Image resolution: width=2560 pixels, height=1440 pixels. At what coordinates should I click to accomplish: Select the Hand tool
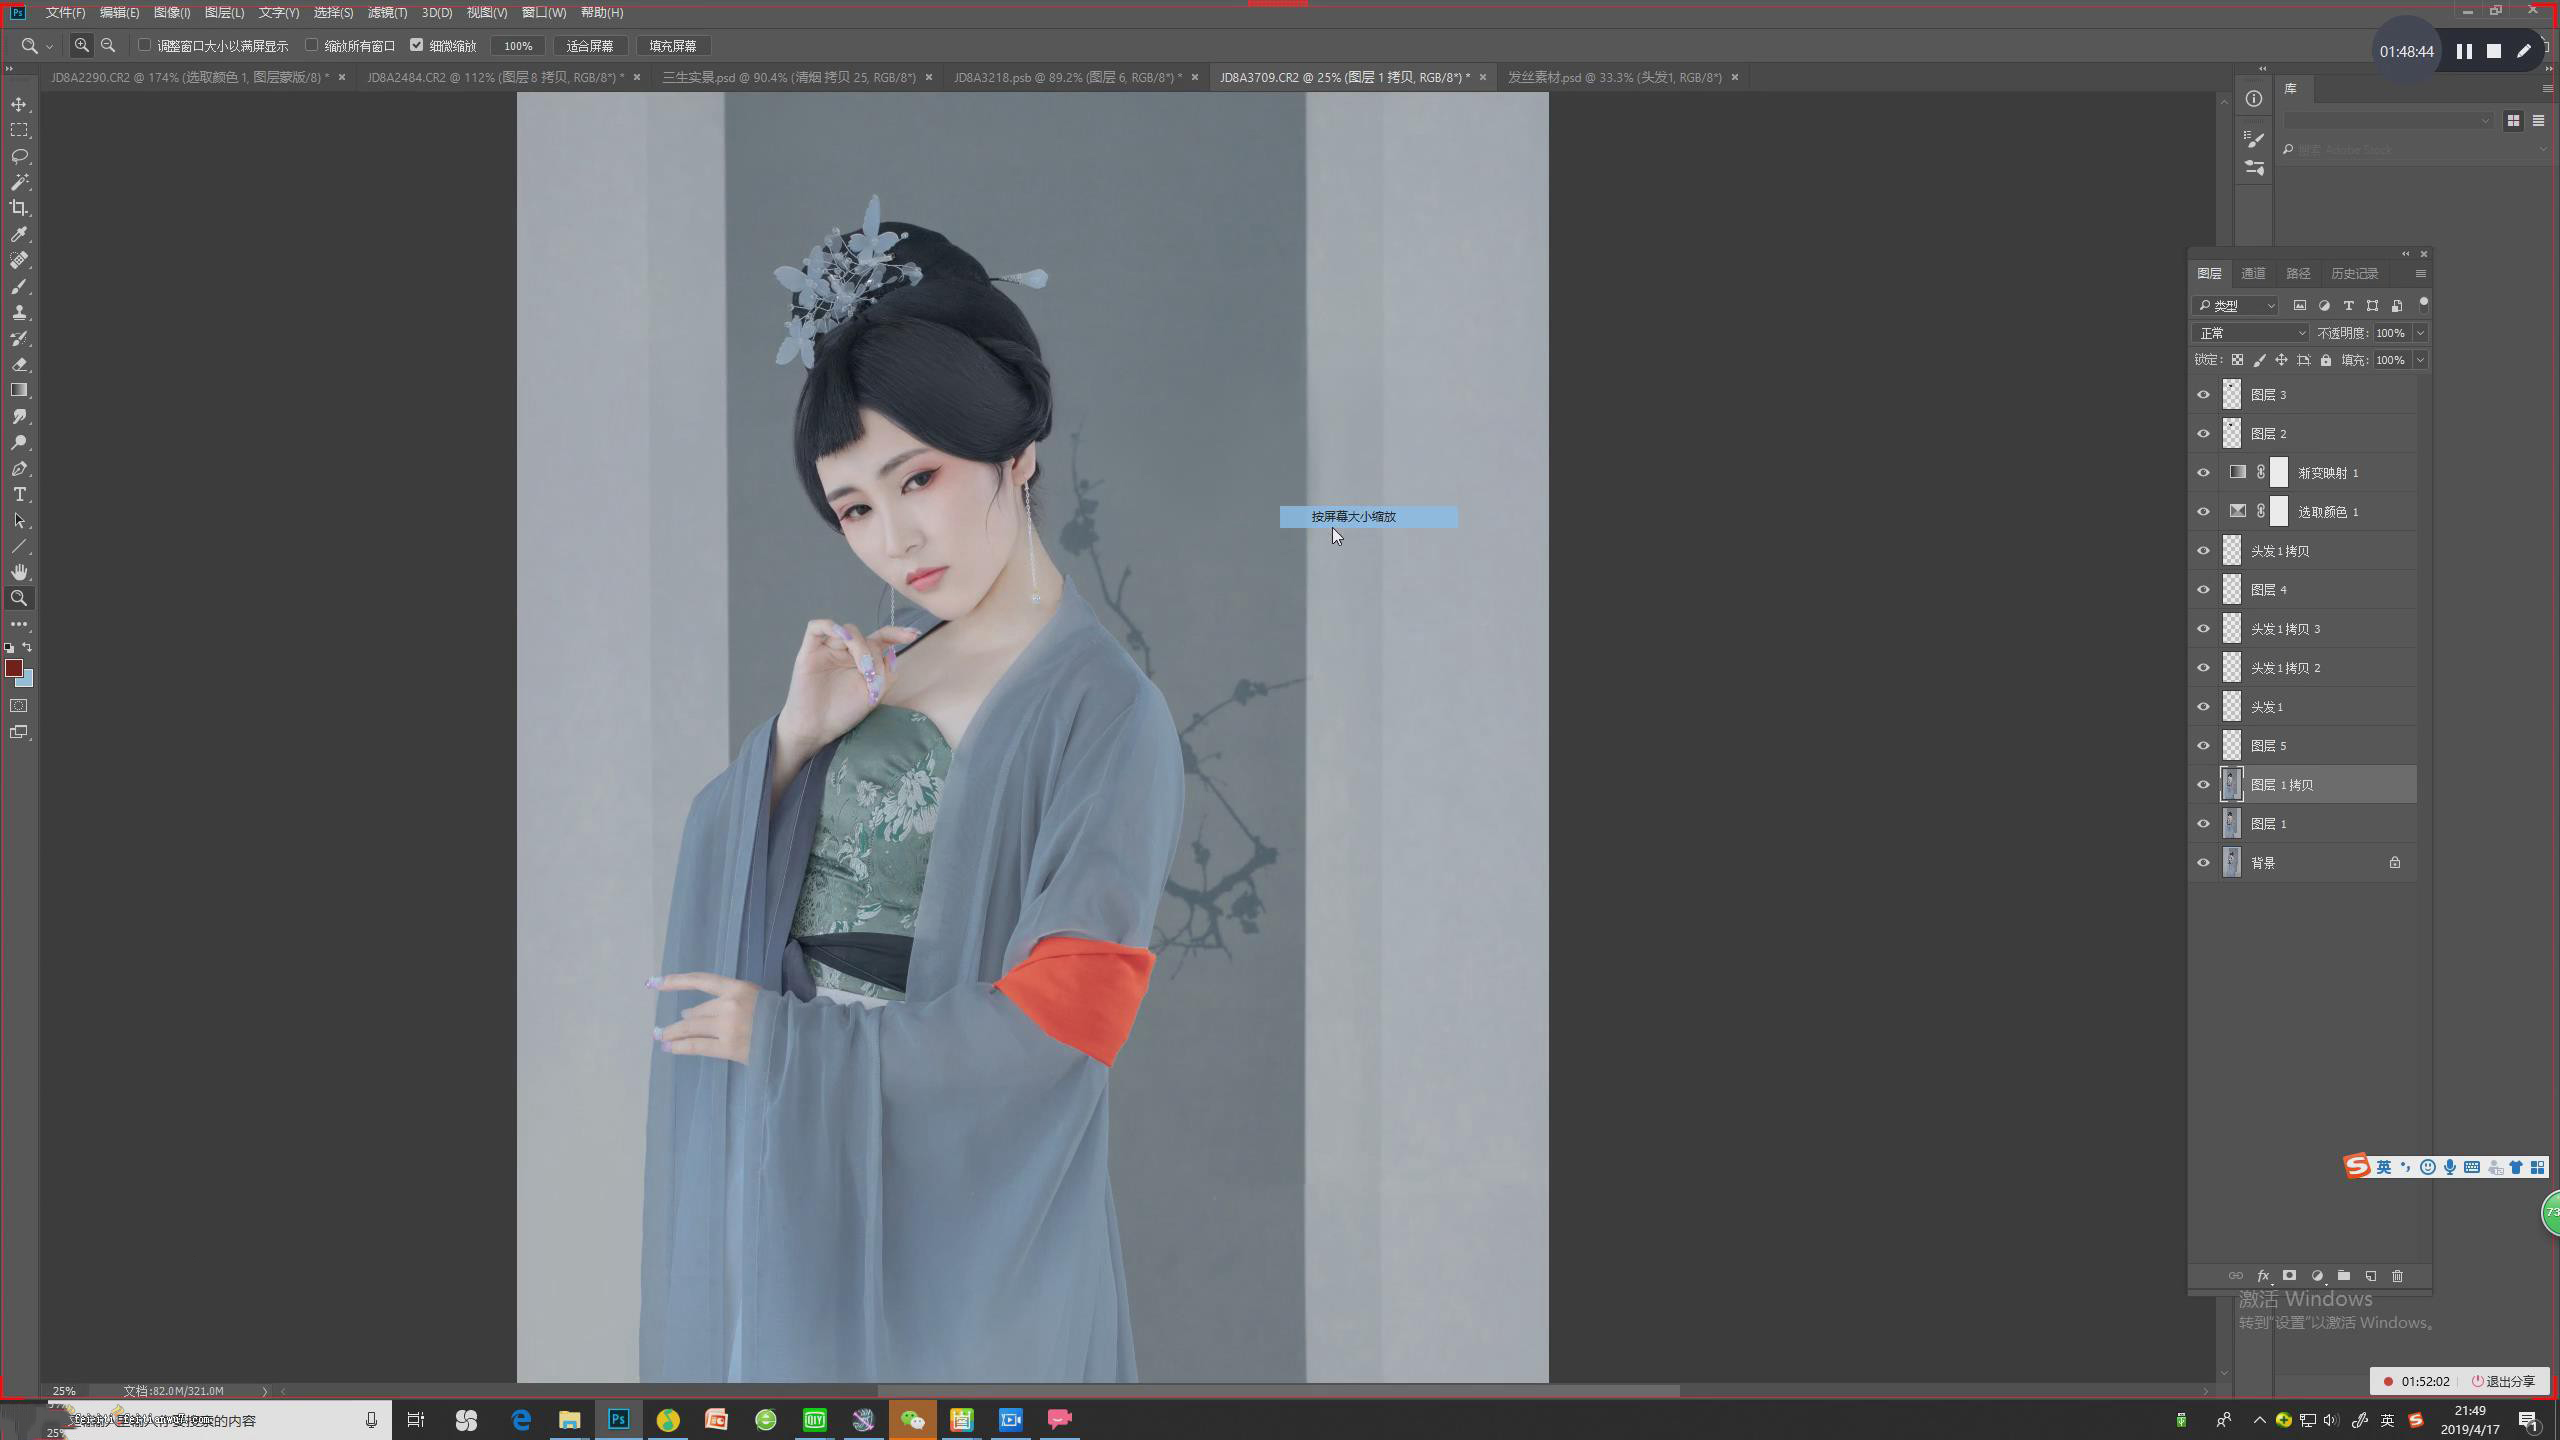pyautogui.click(x=19, y=572)
